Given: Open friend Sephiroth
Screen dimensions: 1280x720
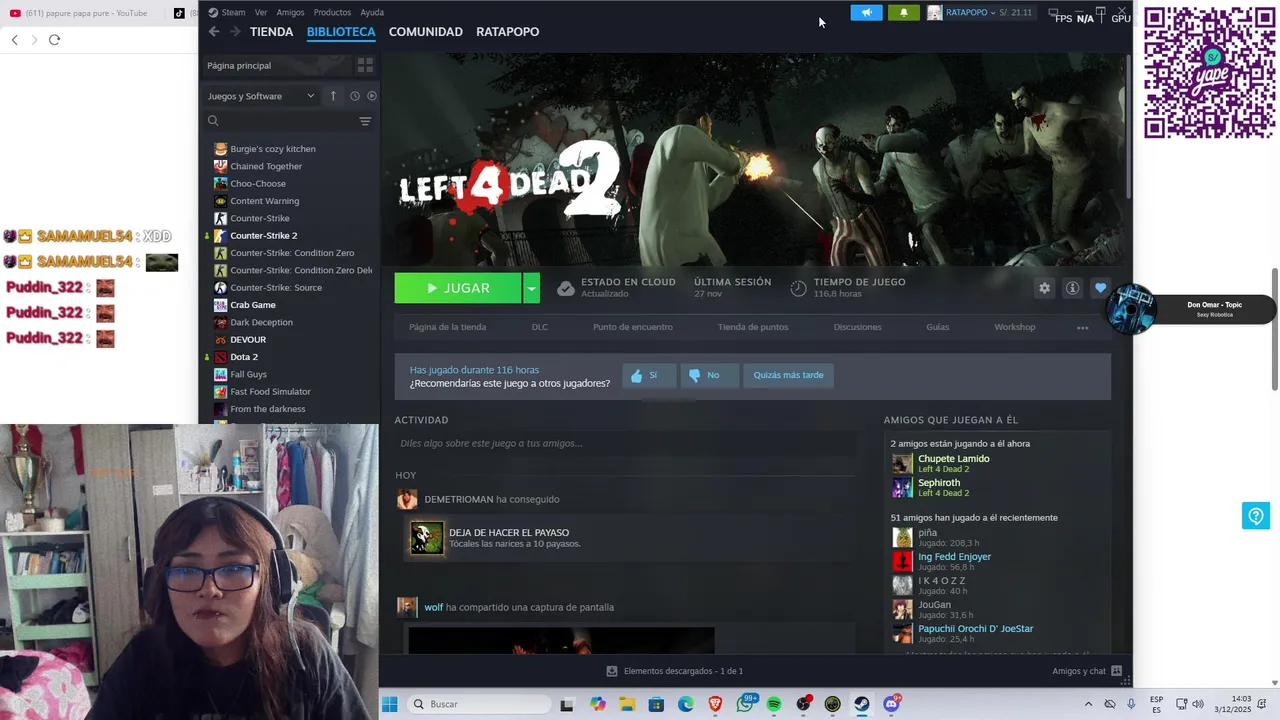Looking at the screenshot, I should [938, 483].
